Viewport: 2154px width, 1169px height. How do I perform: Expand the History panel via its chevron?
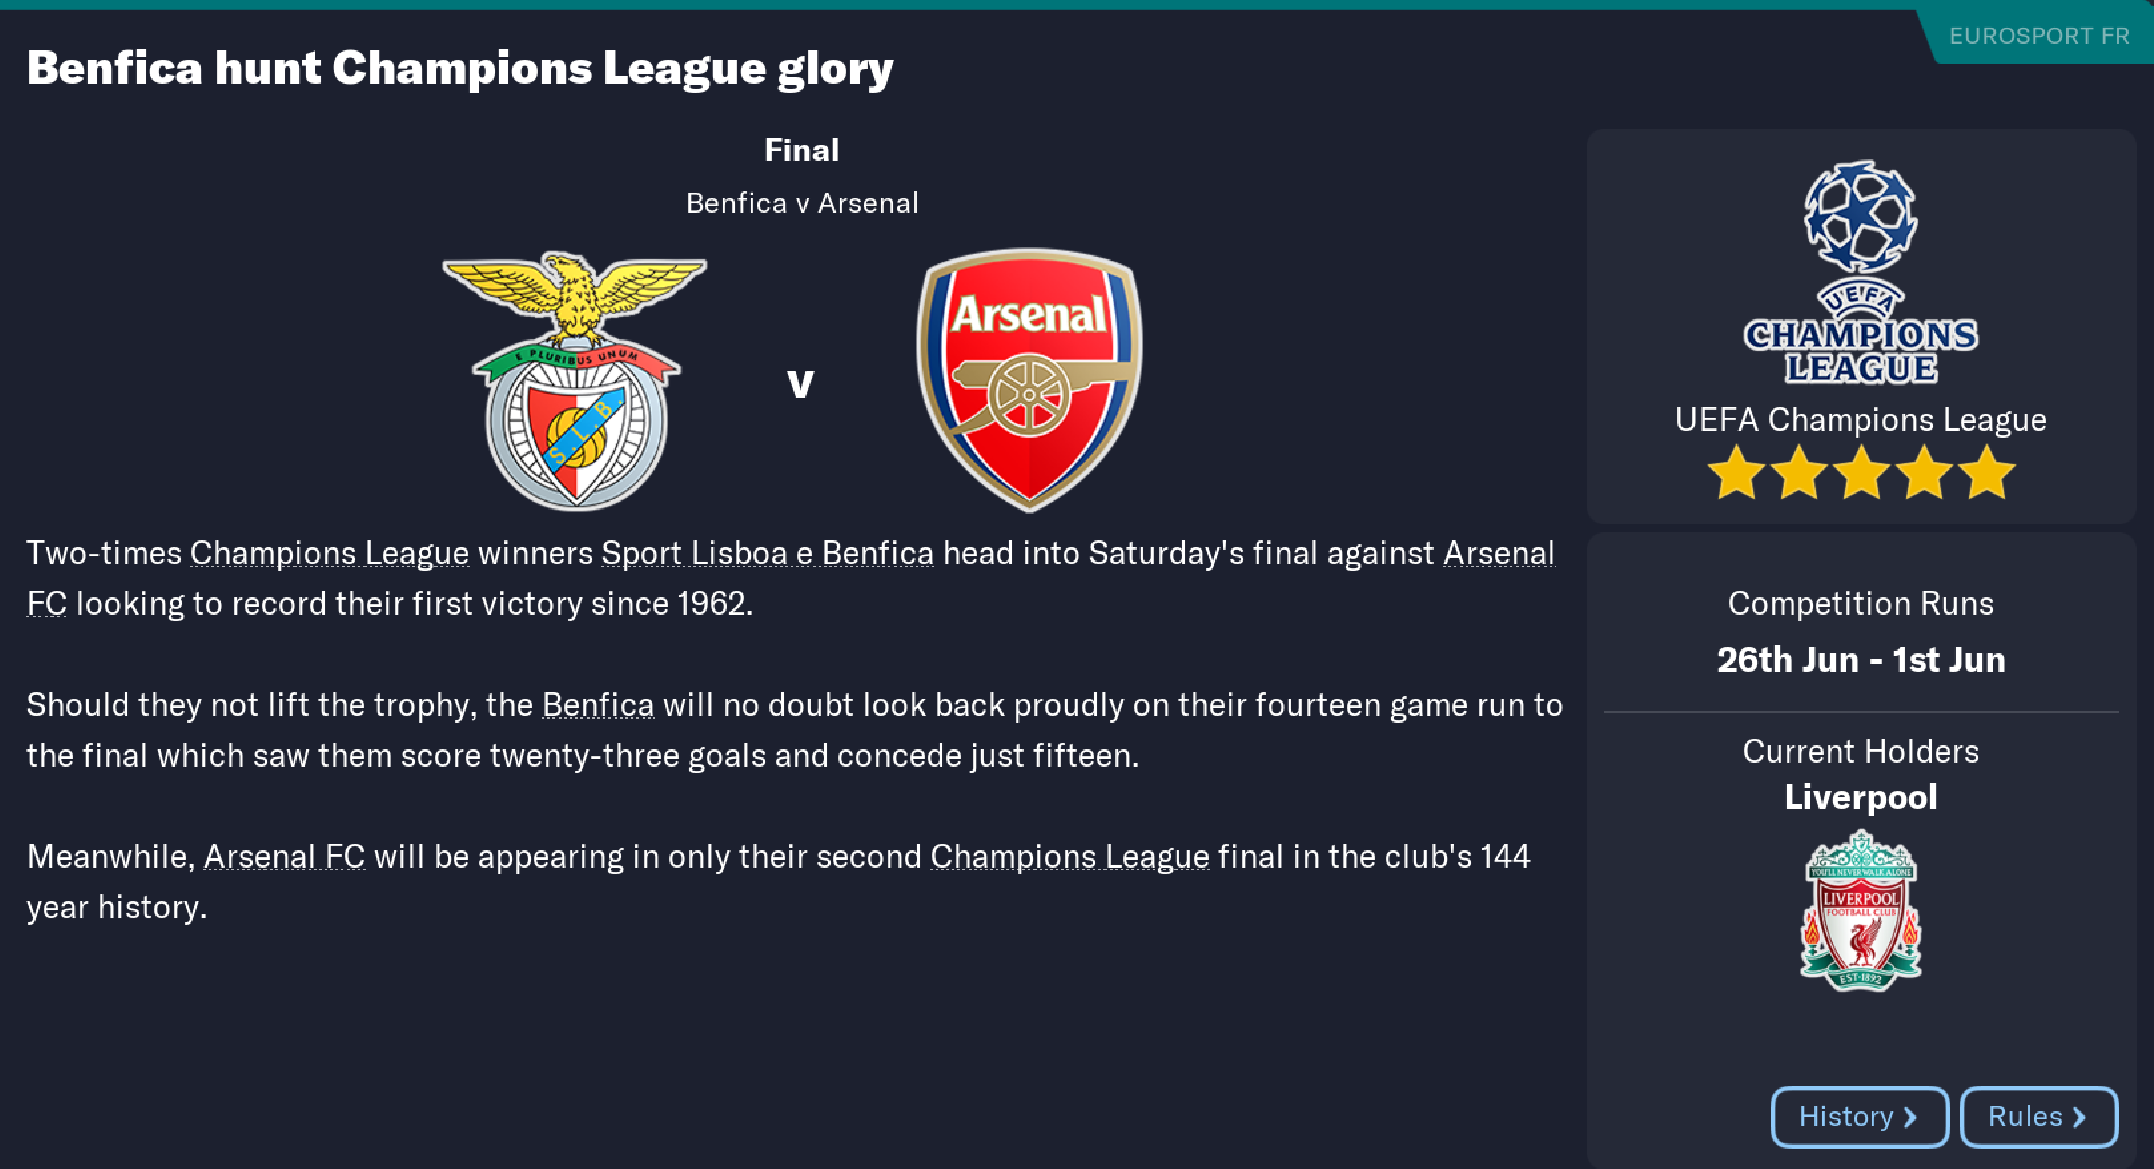click(1911, 1117)
